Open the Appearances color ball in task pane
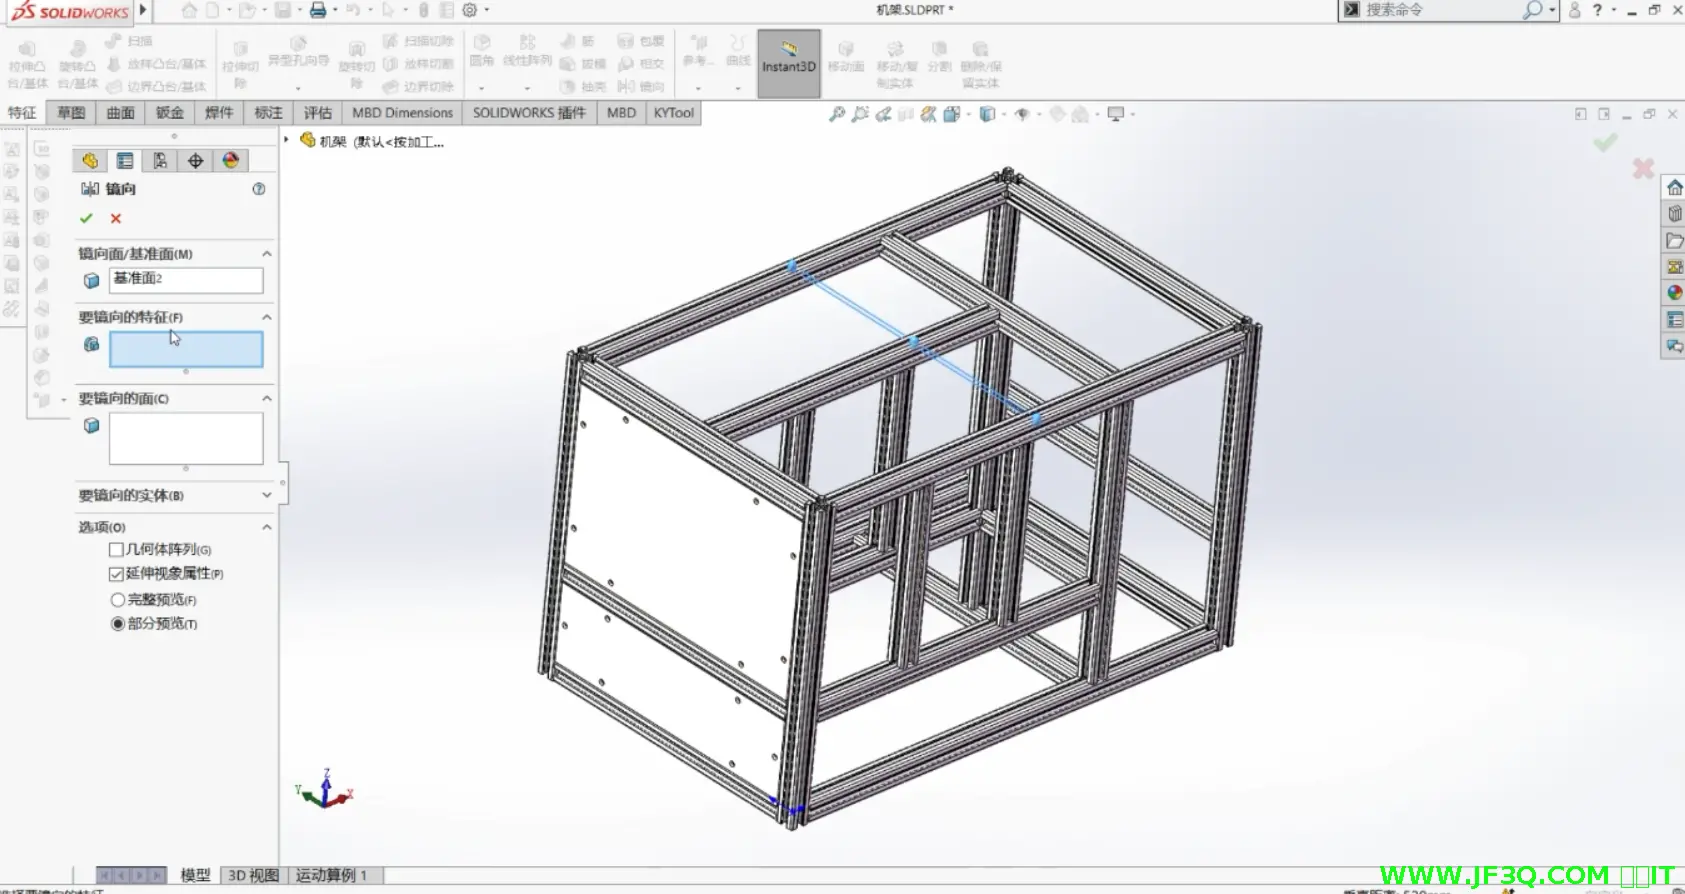This screenshot has width=1685, height=894. click(x=1674, y=293)
